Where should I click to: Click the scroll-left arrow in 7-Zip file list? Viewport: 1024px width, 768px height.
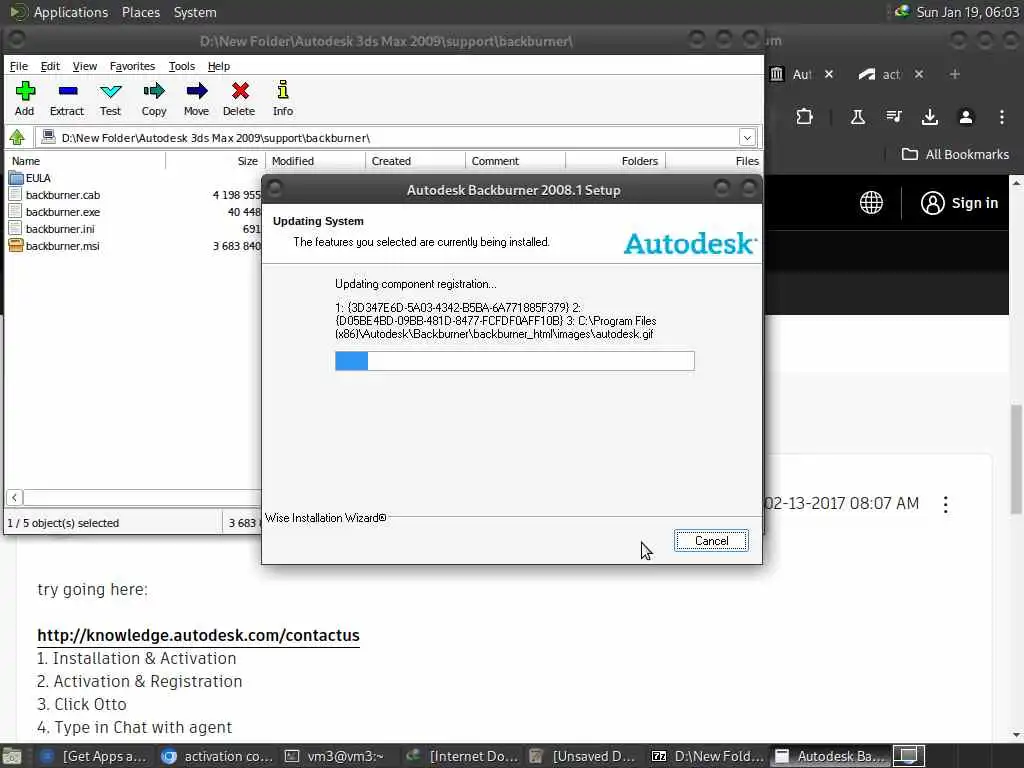click(14, 497)
